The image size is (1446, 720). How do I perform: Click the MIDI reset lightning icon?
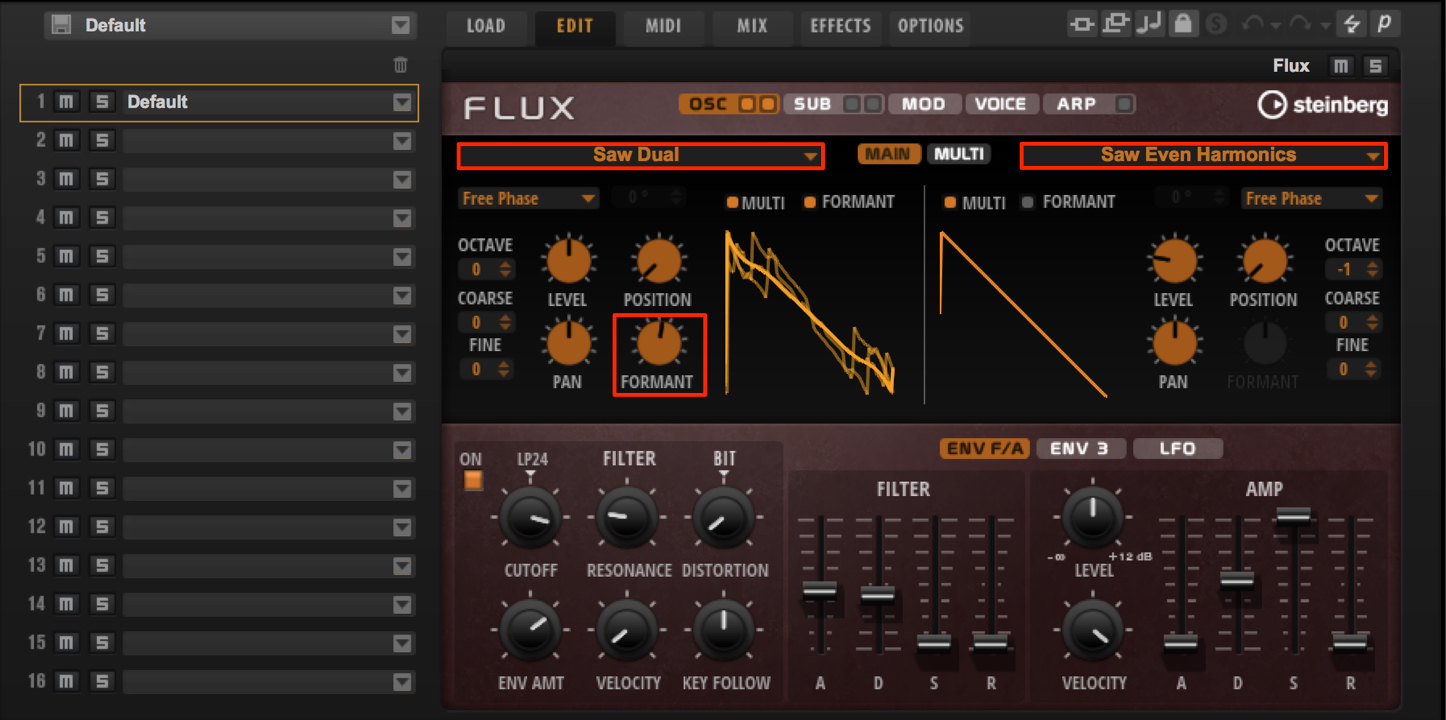1352,24
